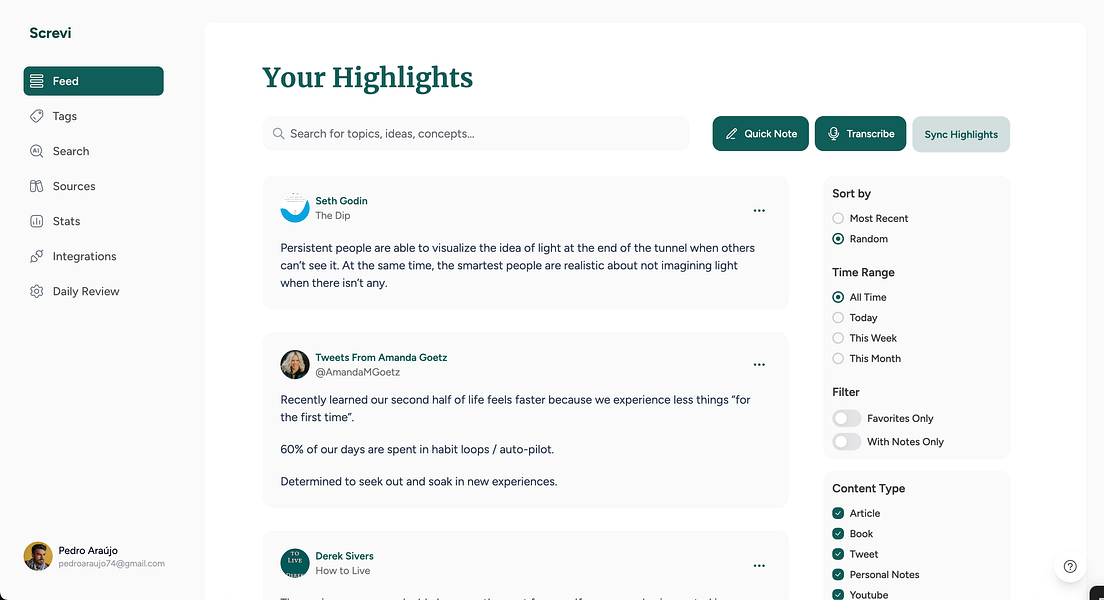Screen dimensions: 1104x600
Task: Click the microphone icon on Transcribe
Action: 834,134
